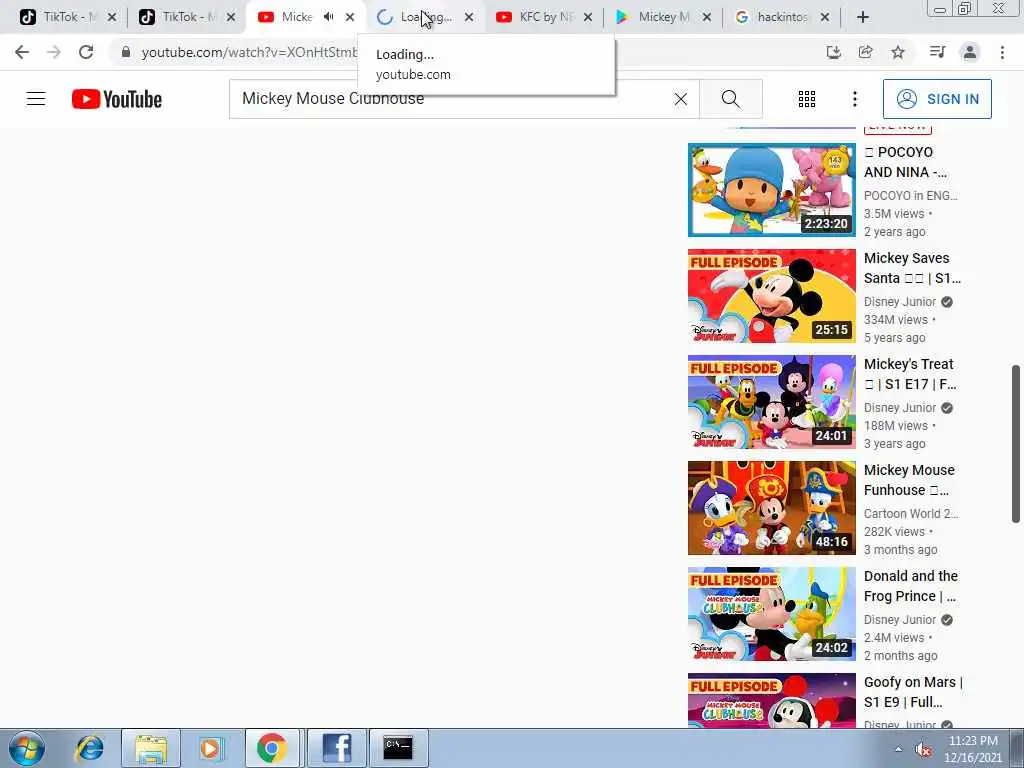The height and width of the screenshot is (768, 1024).
Task: Click the Chrome taskbar icon
Action: (272, 748)
